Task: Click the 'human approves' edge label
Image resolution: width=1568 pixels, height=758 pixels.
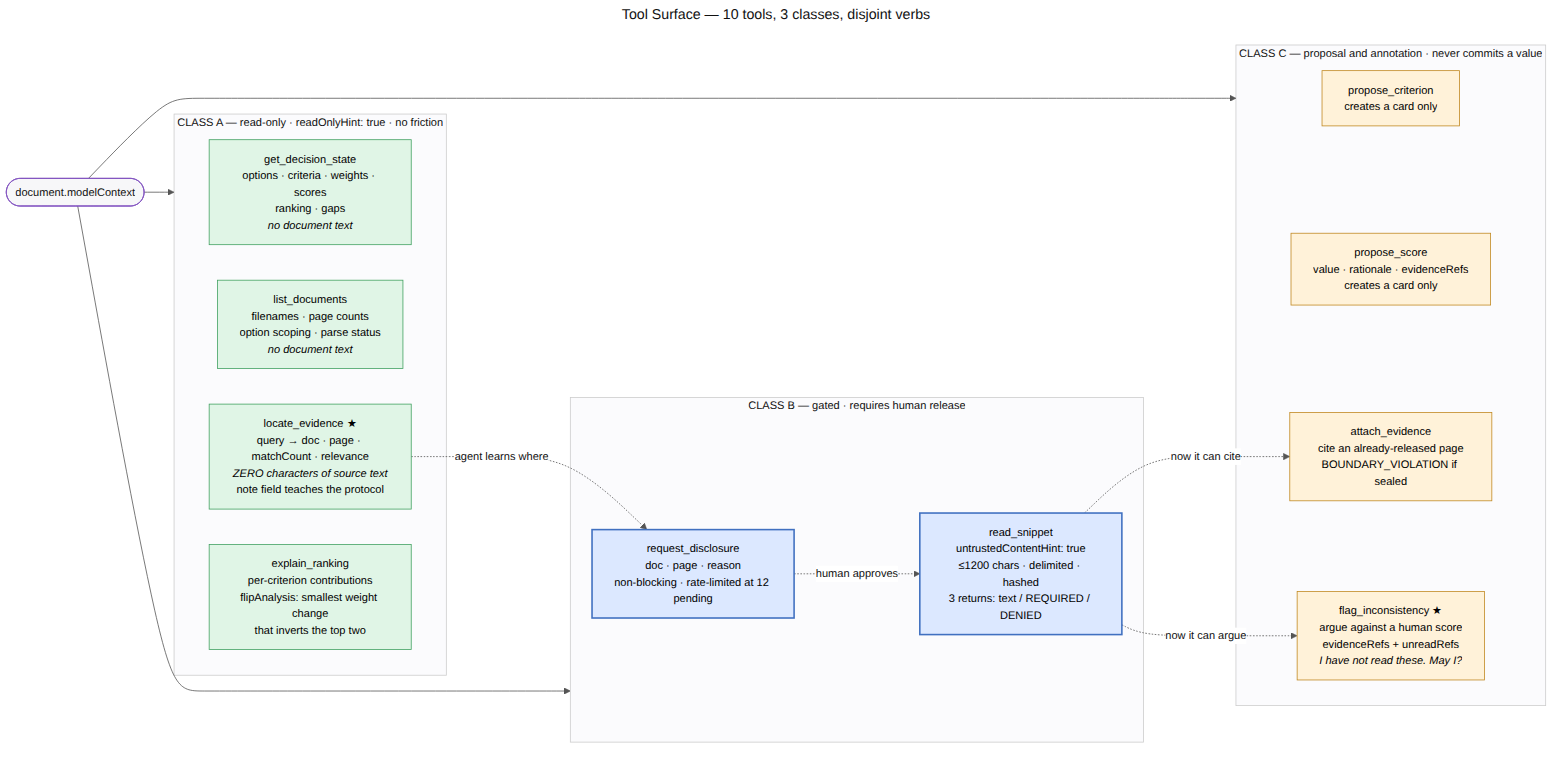Action: pos(857,574)
